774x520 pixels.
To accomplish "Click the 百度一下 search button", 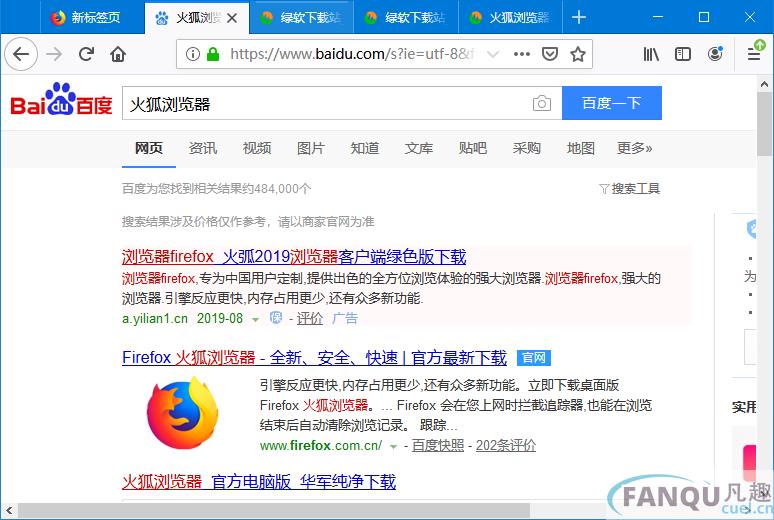I will click(x=612, y=103).
